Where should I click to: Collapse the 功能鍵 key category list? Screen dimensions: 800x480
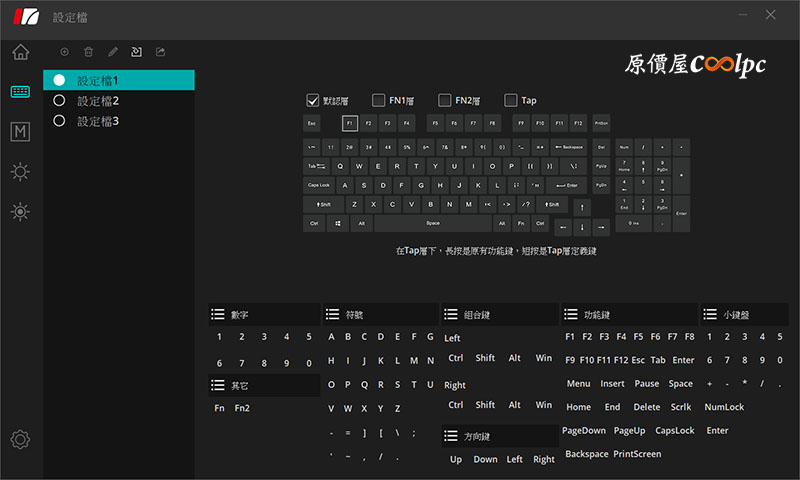[570, 314]
